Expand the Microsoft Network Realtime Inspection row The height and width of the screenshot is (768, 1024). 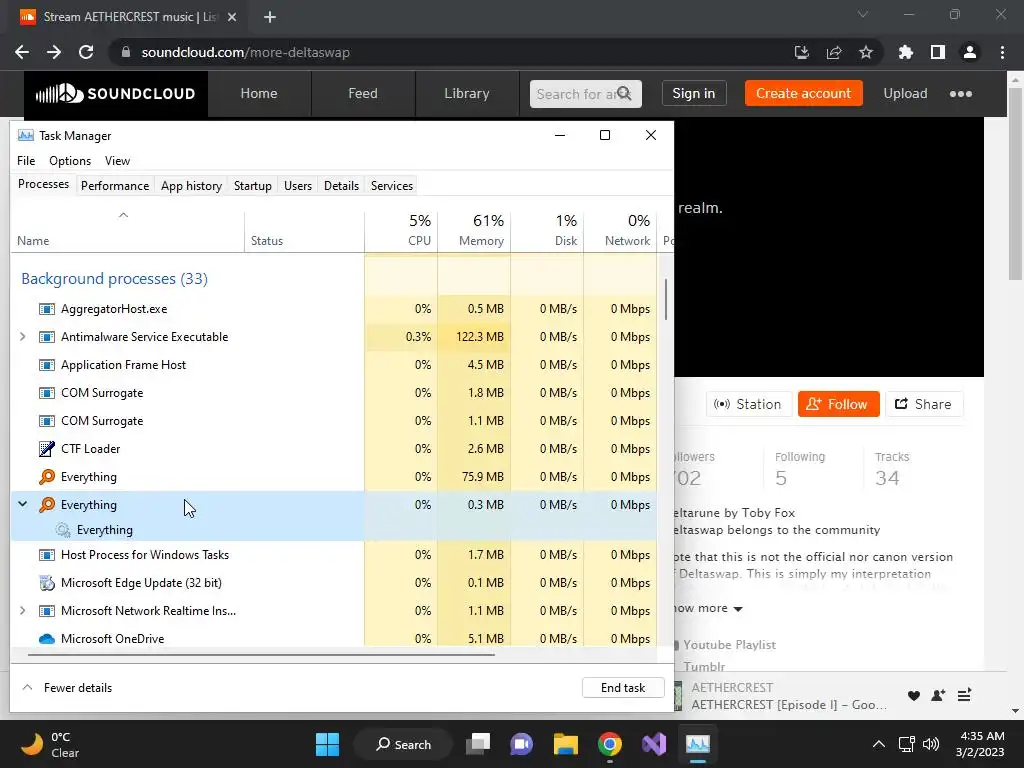click(x=23, y=611)
